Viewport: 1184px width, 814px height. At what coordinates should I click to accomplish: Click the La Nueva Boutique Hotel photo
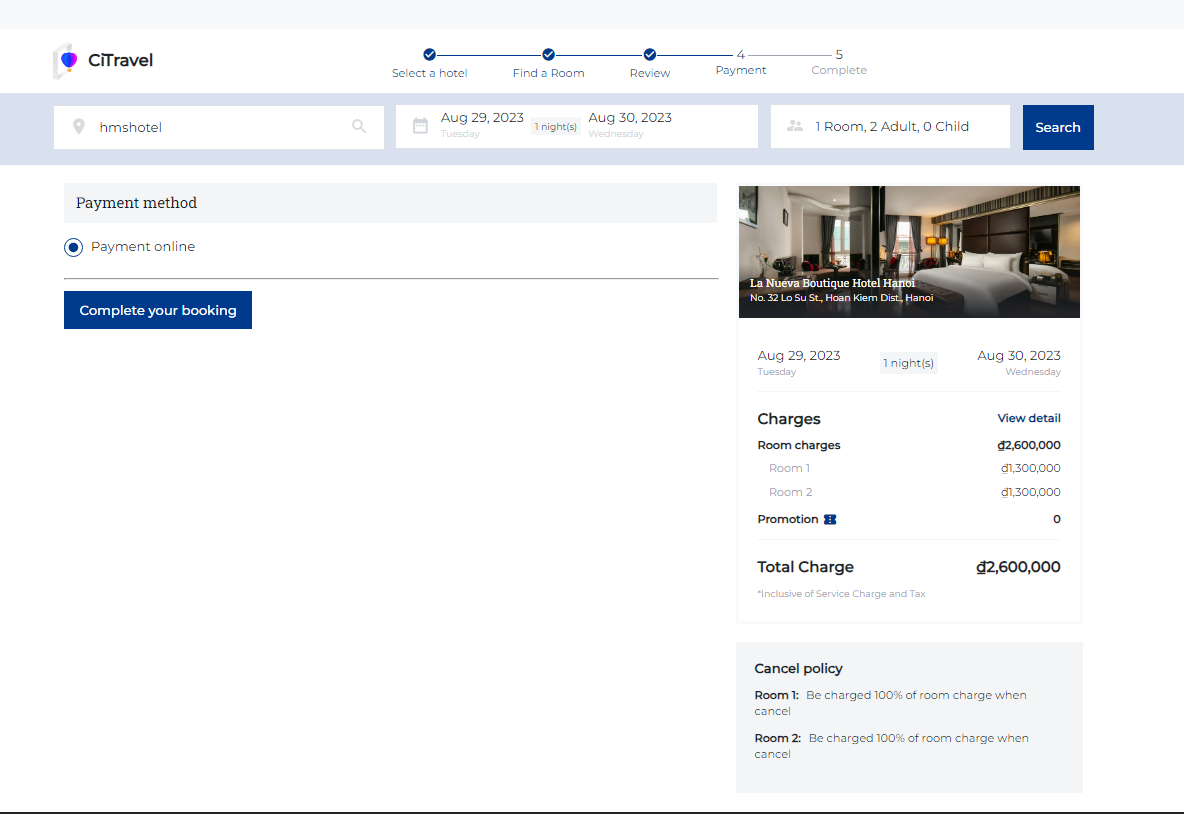tap(908, 240)
